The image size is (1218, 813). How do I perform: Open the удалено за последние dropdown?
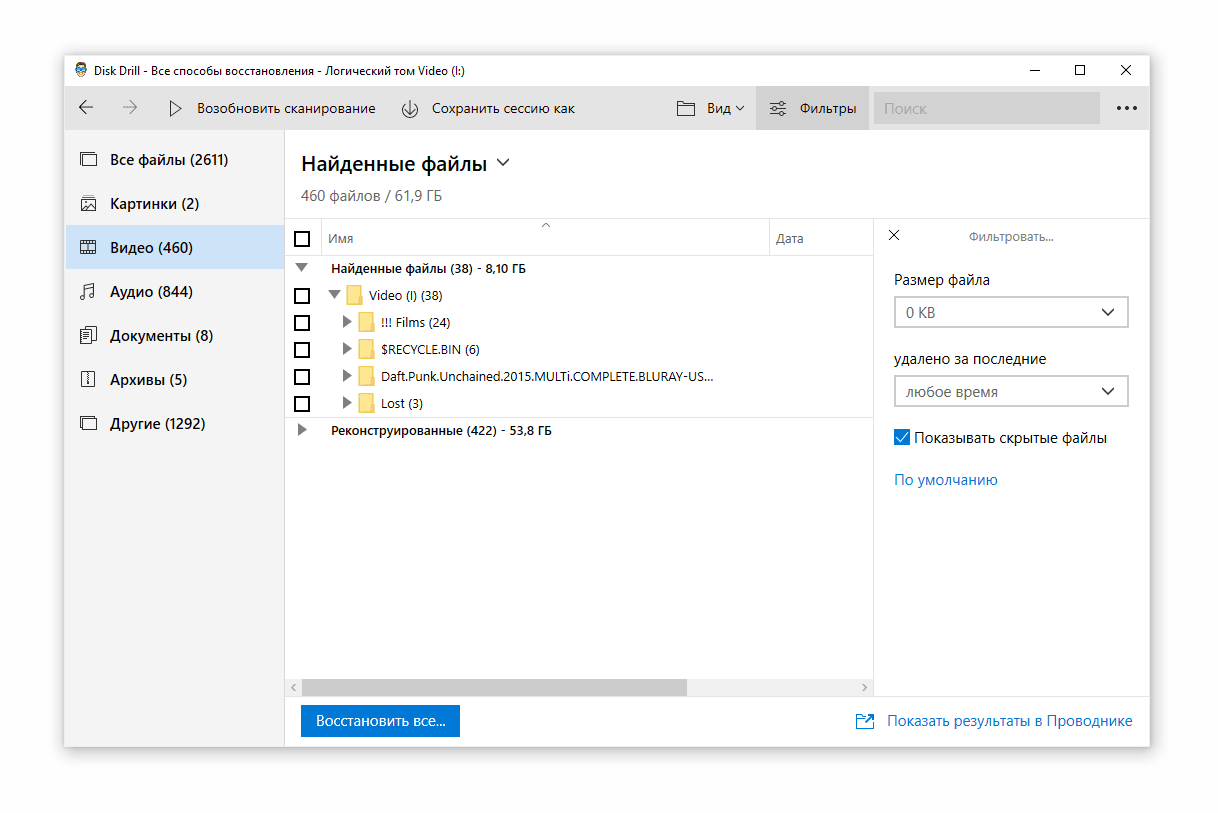point(1010,392)
